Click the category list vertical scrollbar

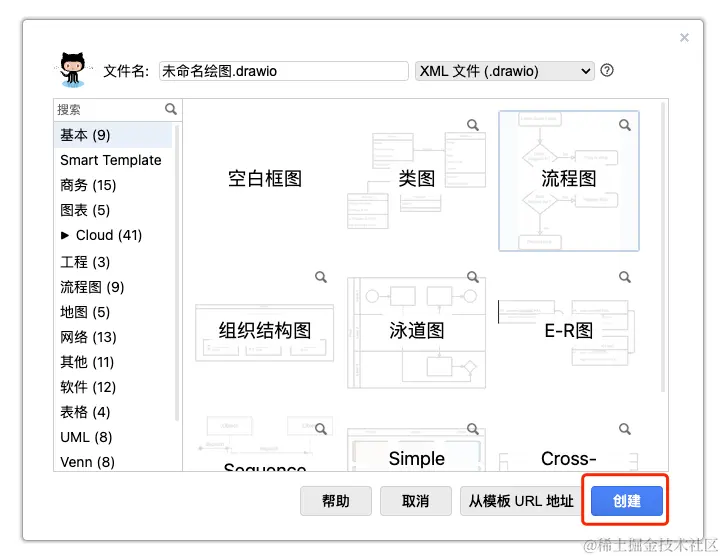tap(177, 272)
